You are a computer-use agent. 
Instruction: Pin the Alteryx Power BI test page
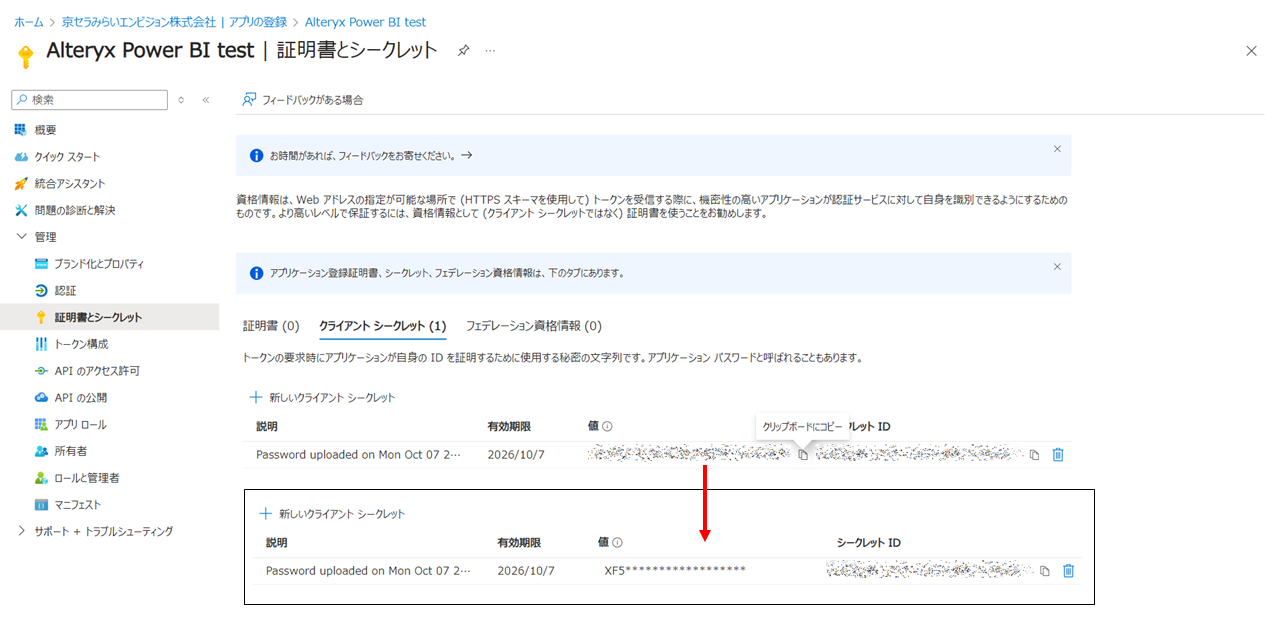463,50
